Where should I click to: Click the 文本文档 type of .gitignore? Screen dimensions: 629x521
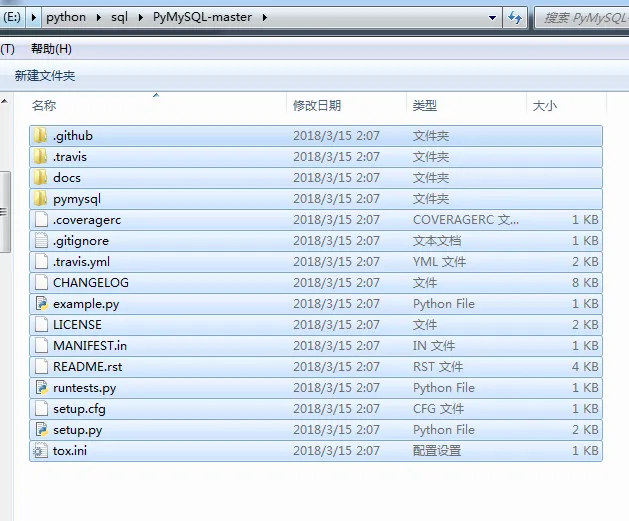coord(437,241)
